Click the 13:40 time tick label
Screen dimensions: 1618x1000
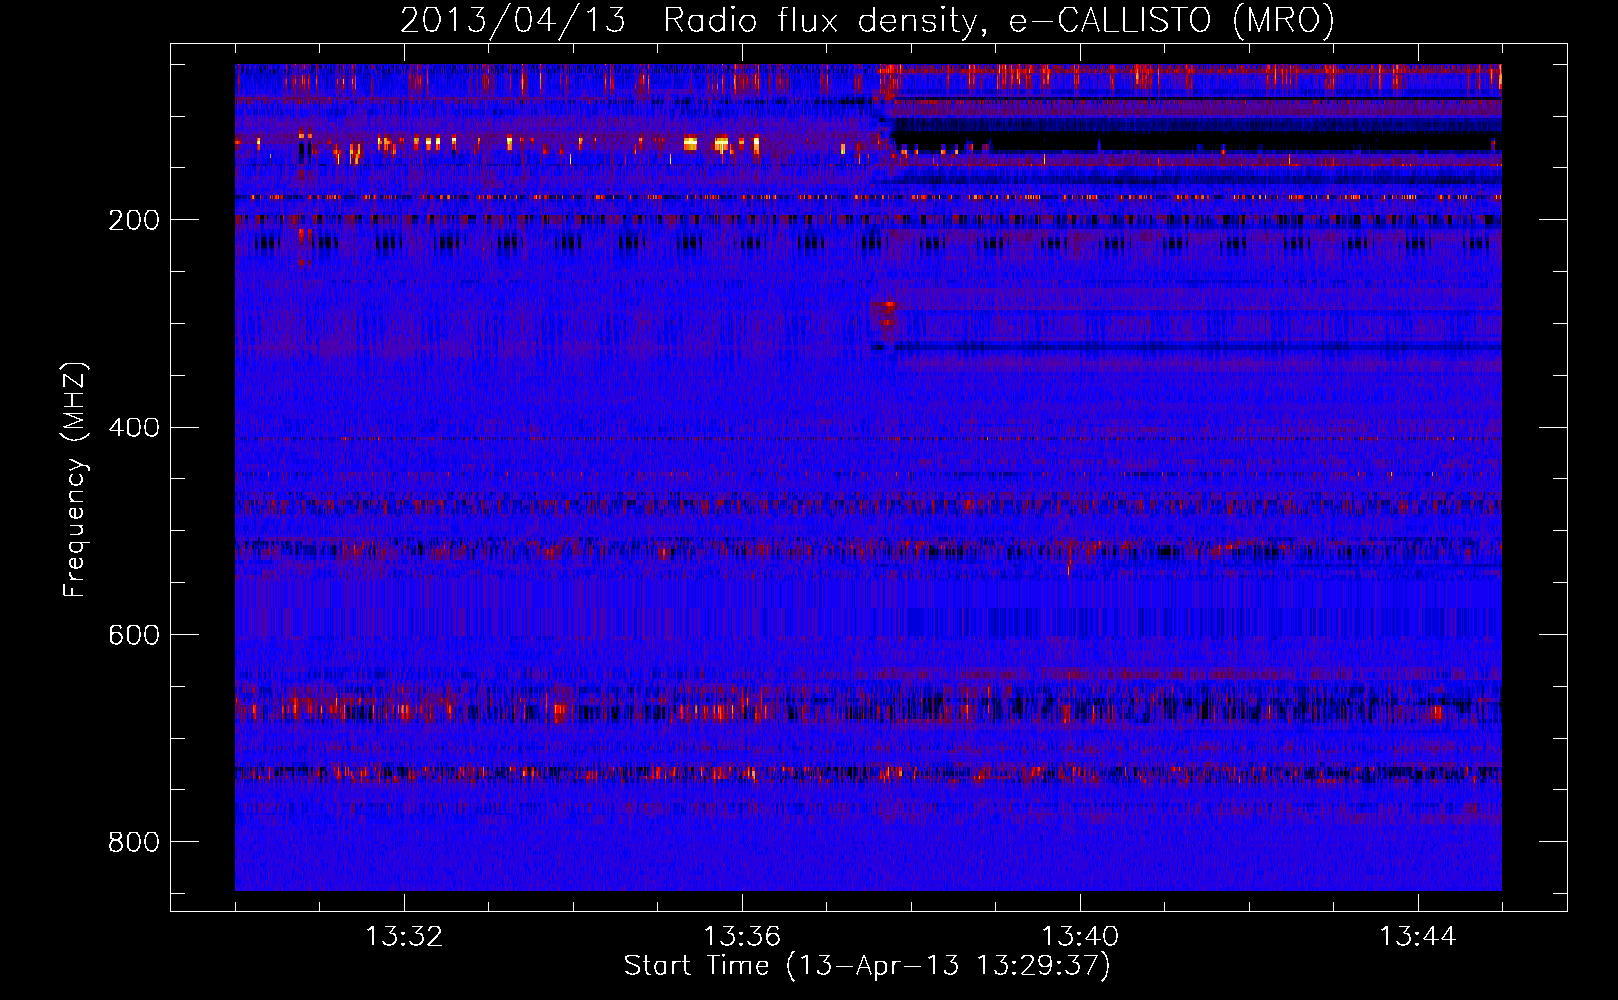tap(1080, 937)
